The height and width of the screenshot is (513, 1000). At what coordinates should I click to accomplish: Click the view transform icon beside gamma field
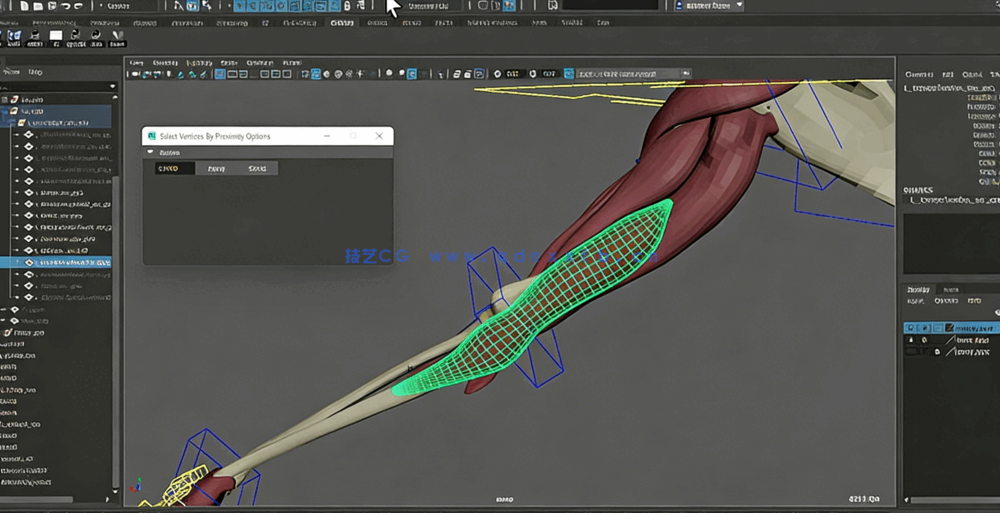(569, 74)
